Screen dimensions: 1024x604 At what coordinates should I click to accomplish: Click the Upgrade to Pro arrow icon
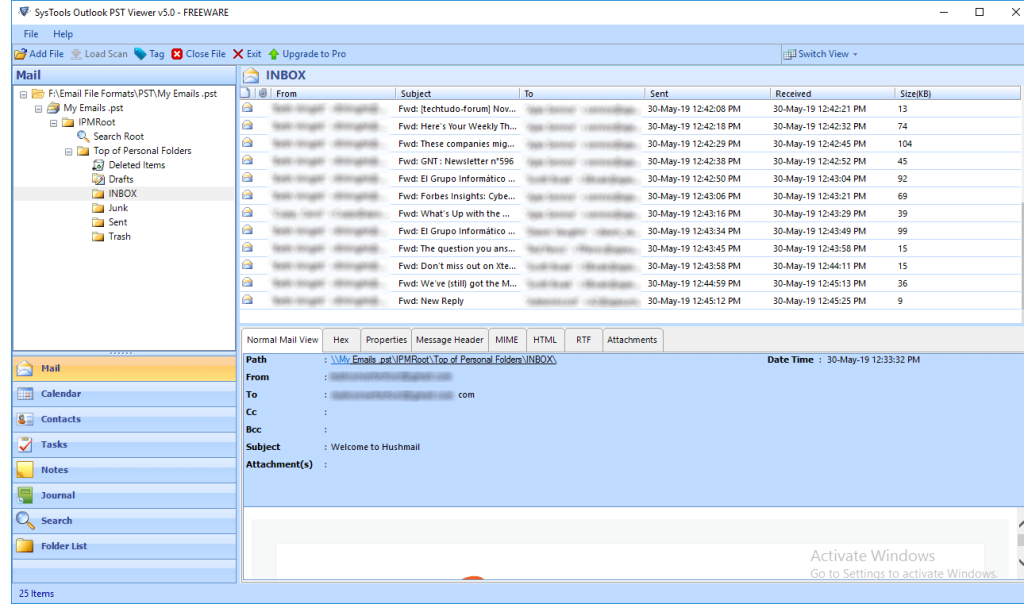(x=274, y=54)
